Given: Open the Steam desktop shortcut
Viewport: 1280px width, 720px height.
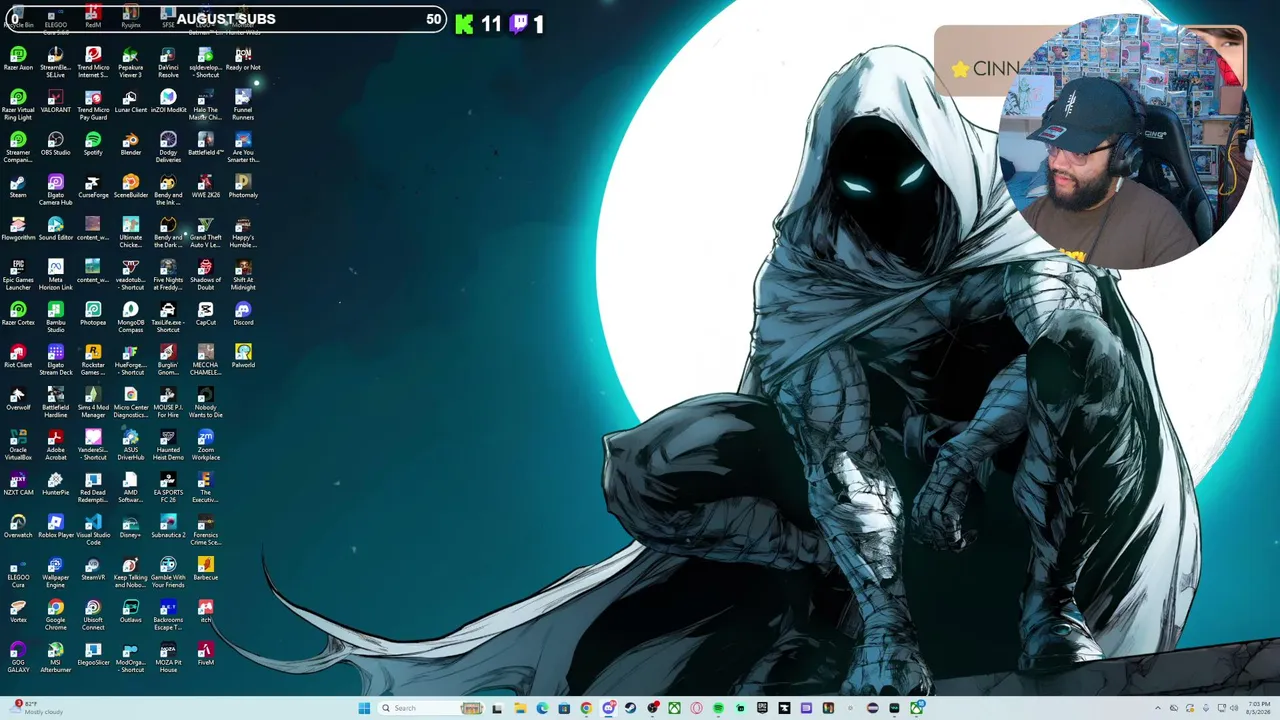Looking at the screenshot, I should 18,187.
